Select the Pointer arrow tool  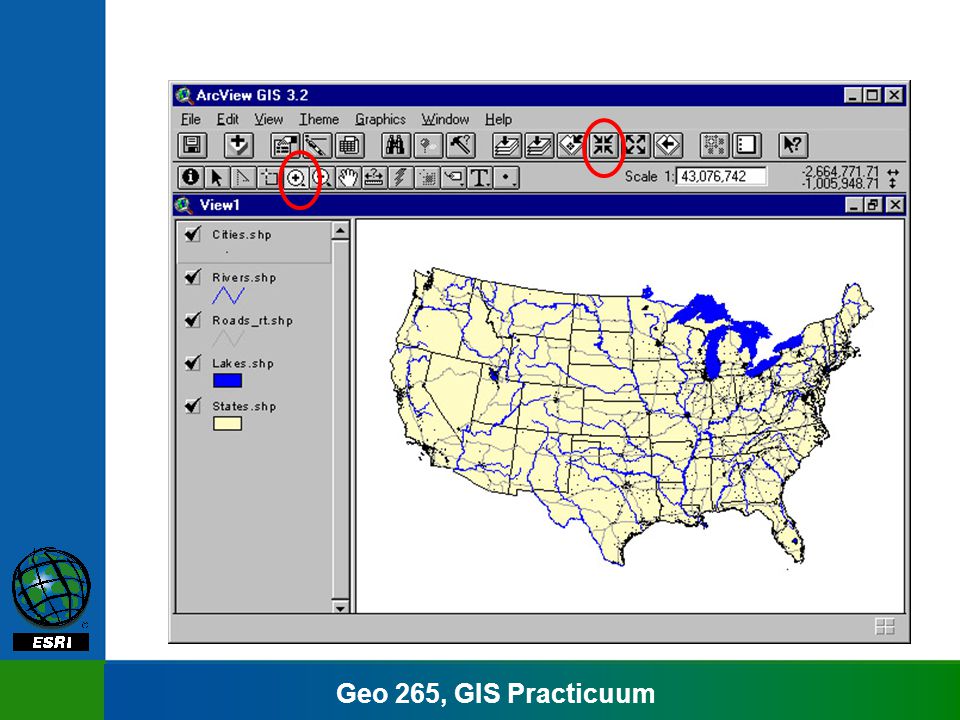pyautogui.click(x=217, y=178)
